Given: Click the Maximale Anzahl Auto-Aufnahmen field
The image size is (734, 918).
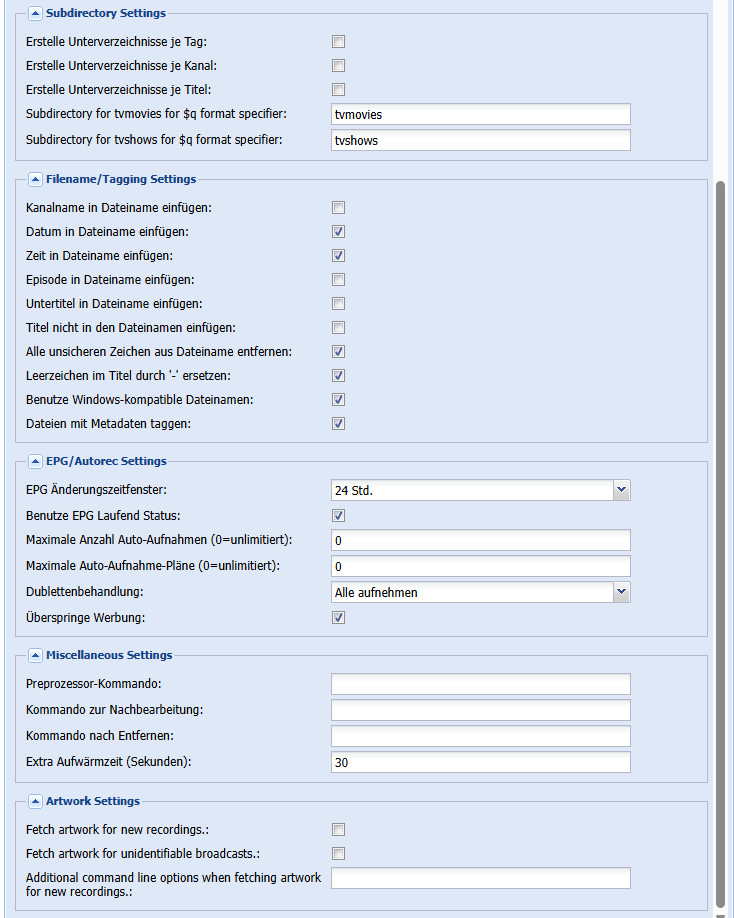Looking at the screenshot, I should (x=480, y=541).
